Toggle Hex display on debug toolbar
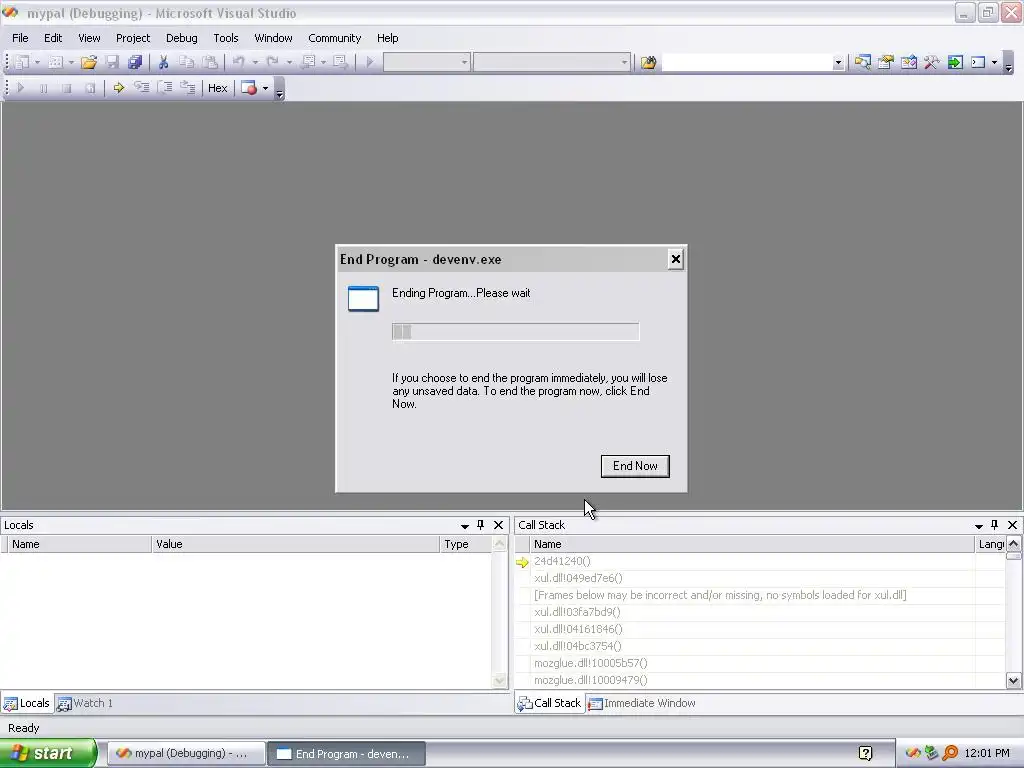Screen dimensions: 1024x768 pyautogui.click(x=217, y=88)
